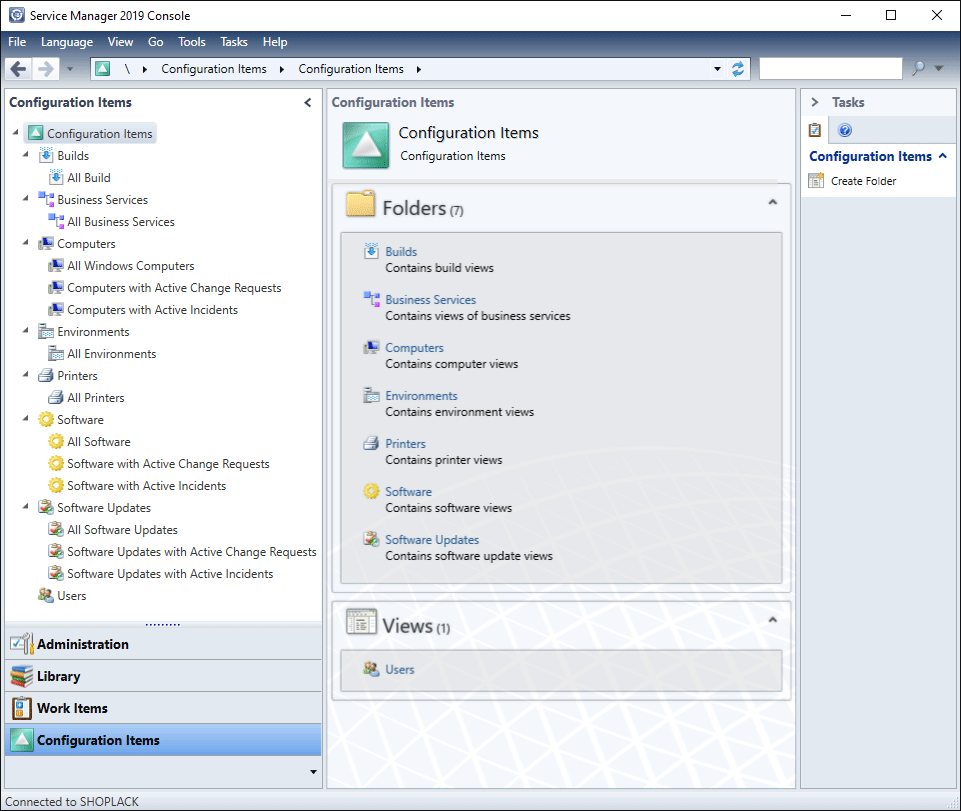This screenshot has height=811, width=961.
Task: Collapse the Business Services tree node
Action: pos(26,199)
